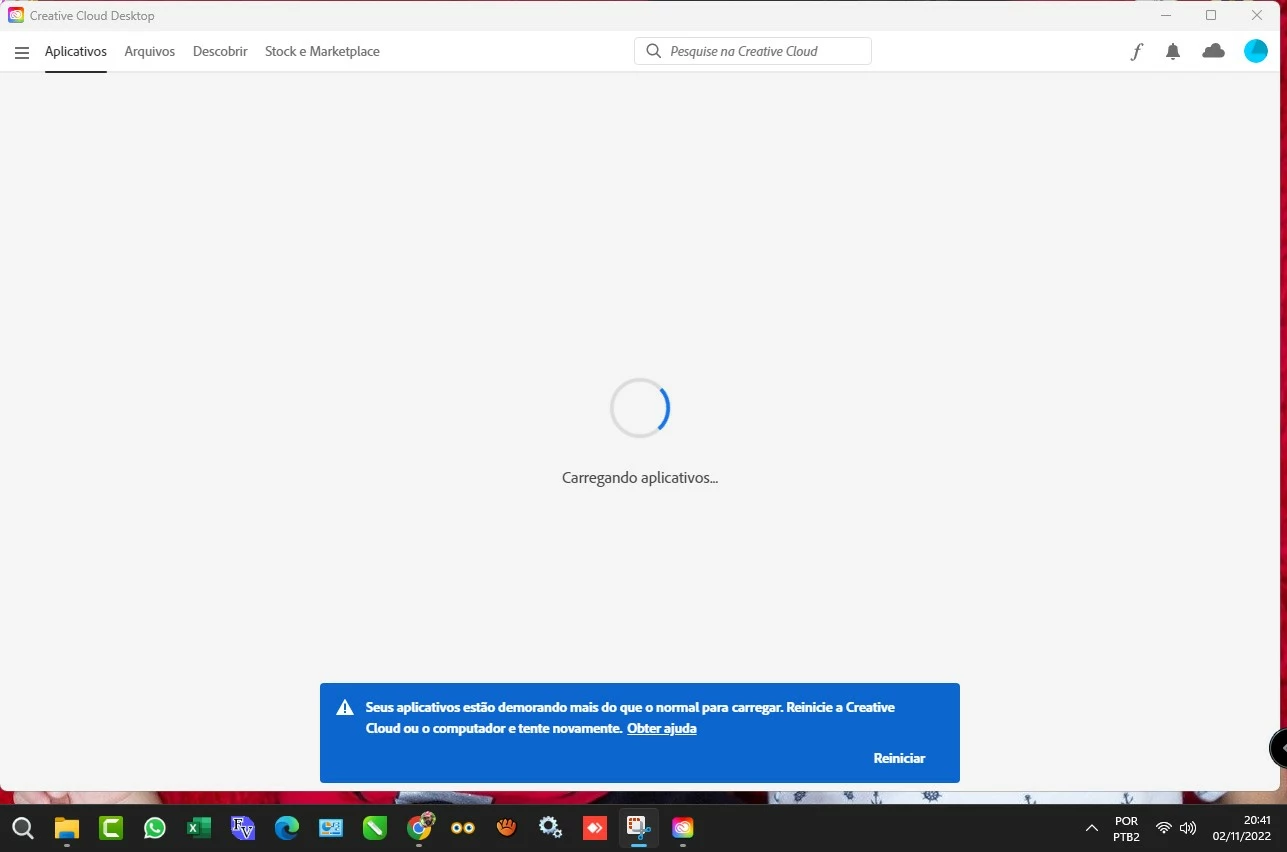
Task: Launch Microsoft Edge from the taskbar
Action: pos(286,828)
